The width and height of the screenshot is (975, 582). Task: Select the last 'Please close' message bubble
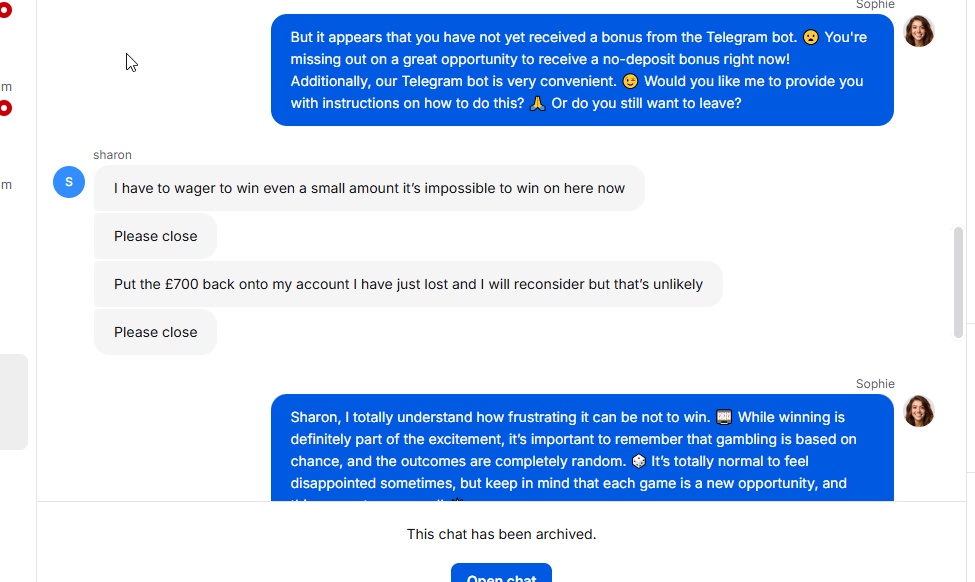tap(155, 332)
